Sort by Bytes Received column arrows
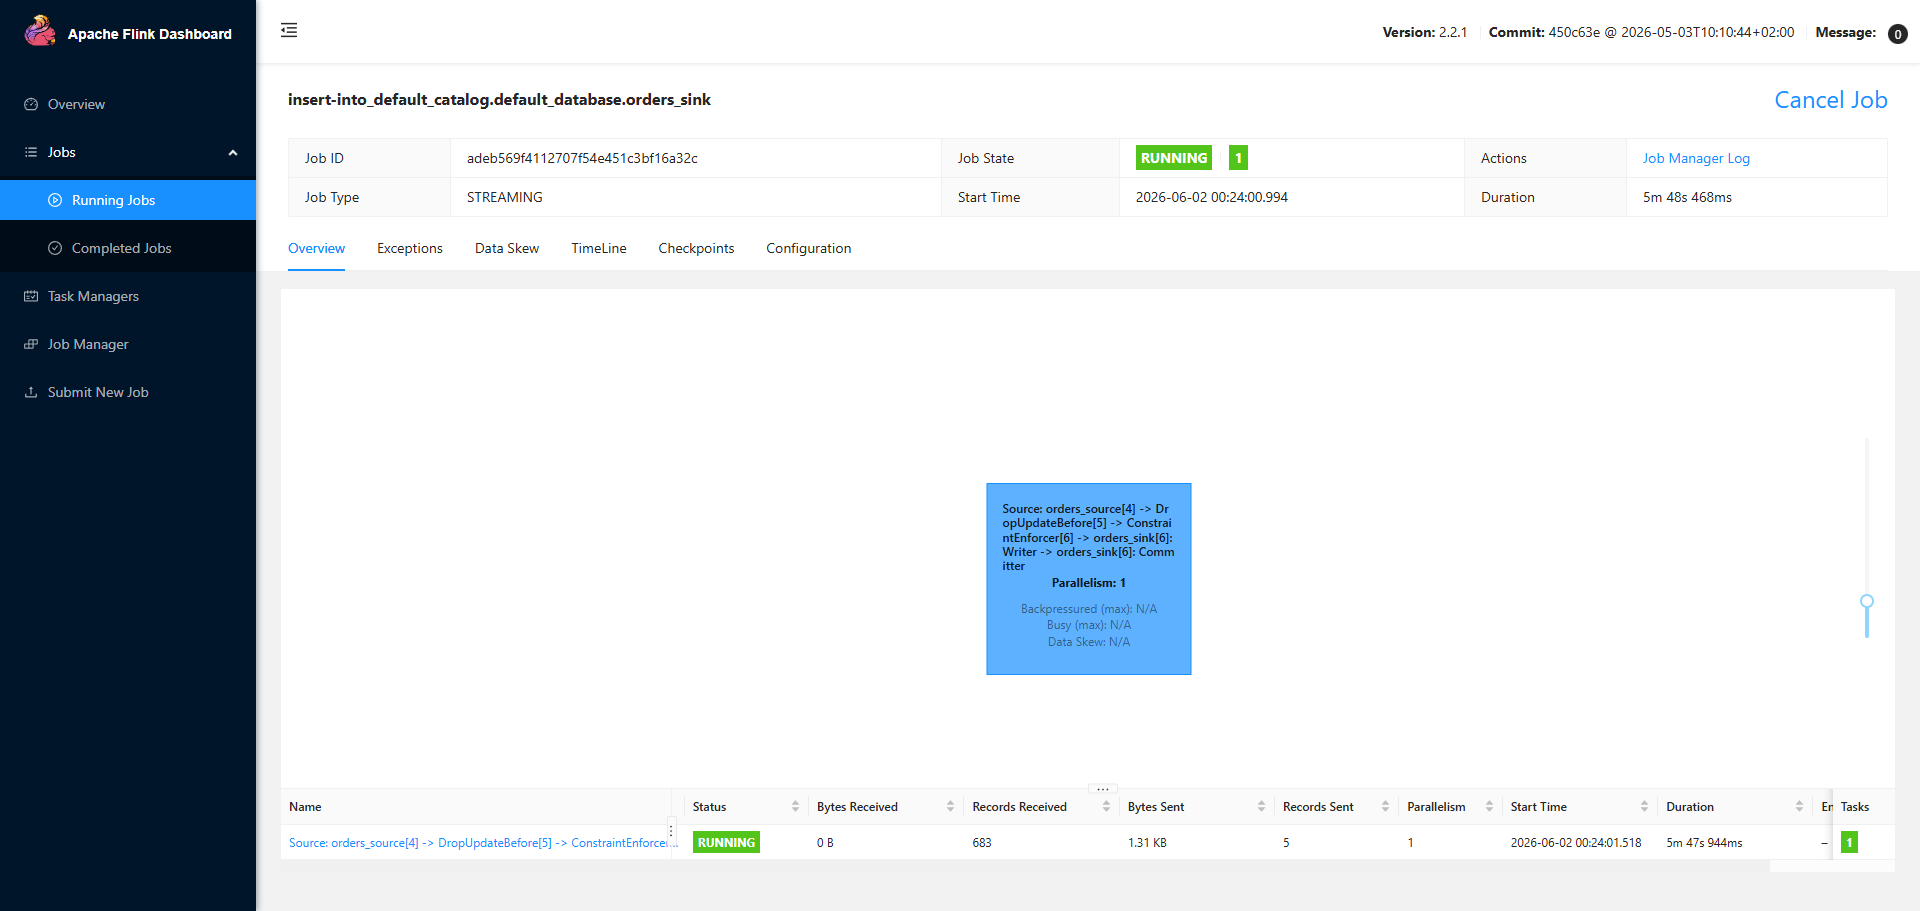 950,806
